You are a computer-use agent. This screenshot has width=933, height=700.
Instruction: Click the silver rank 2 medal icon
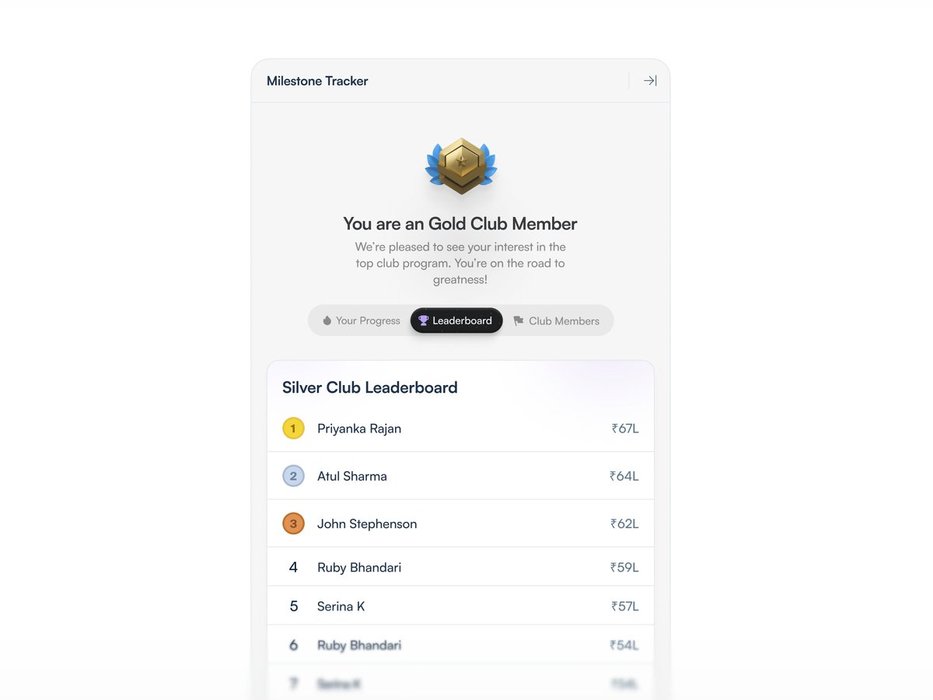pyautogui.click(x=293, y=476)
